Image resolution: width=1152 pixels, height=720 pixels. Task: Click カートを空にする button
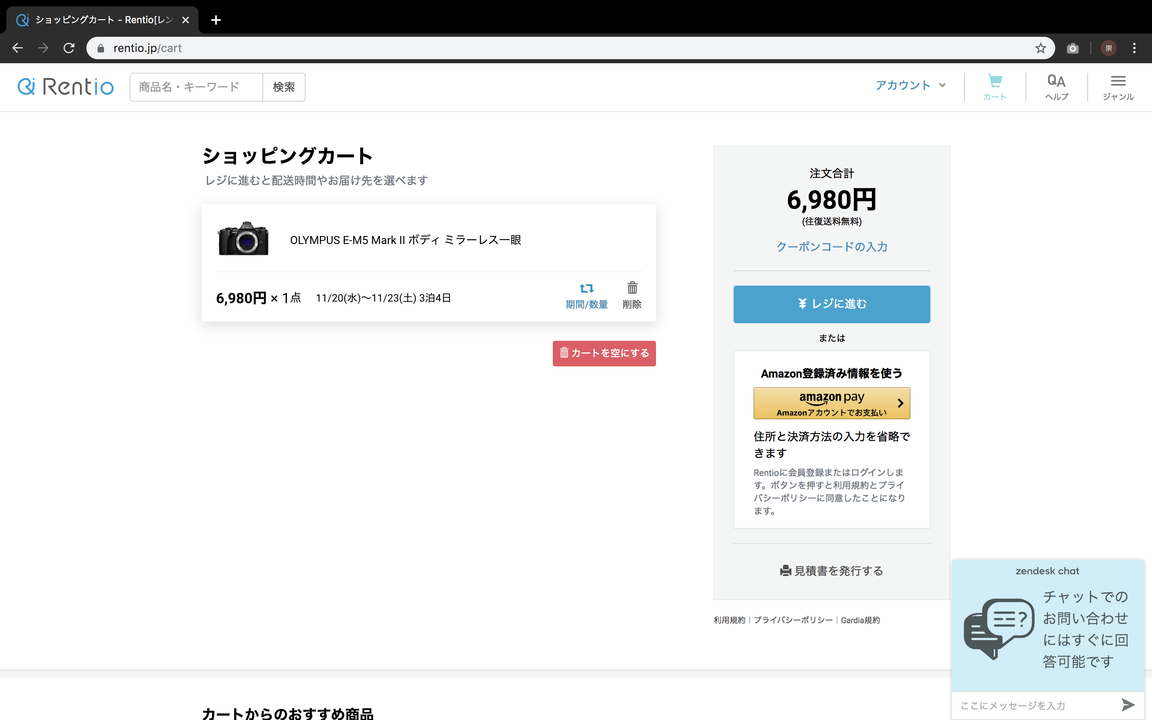(604, 353)
